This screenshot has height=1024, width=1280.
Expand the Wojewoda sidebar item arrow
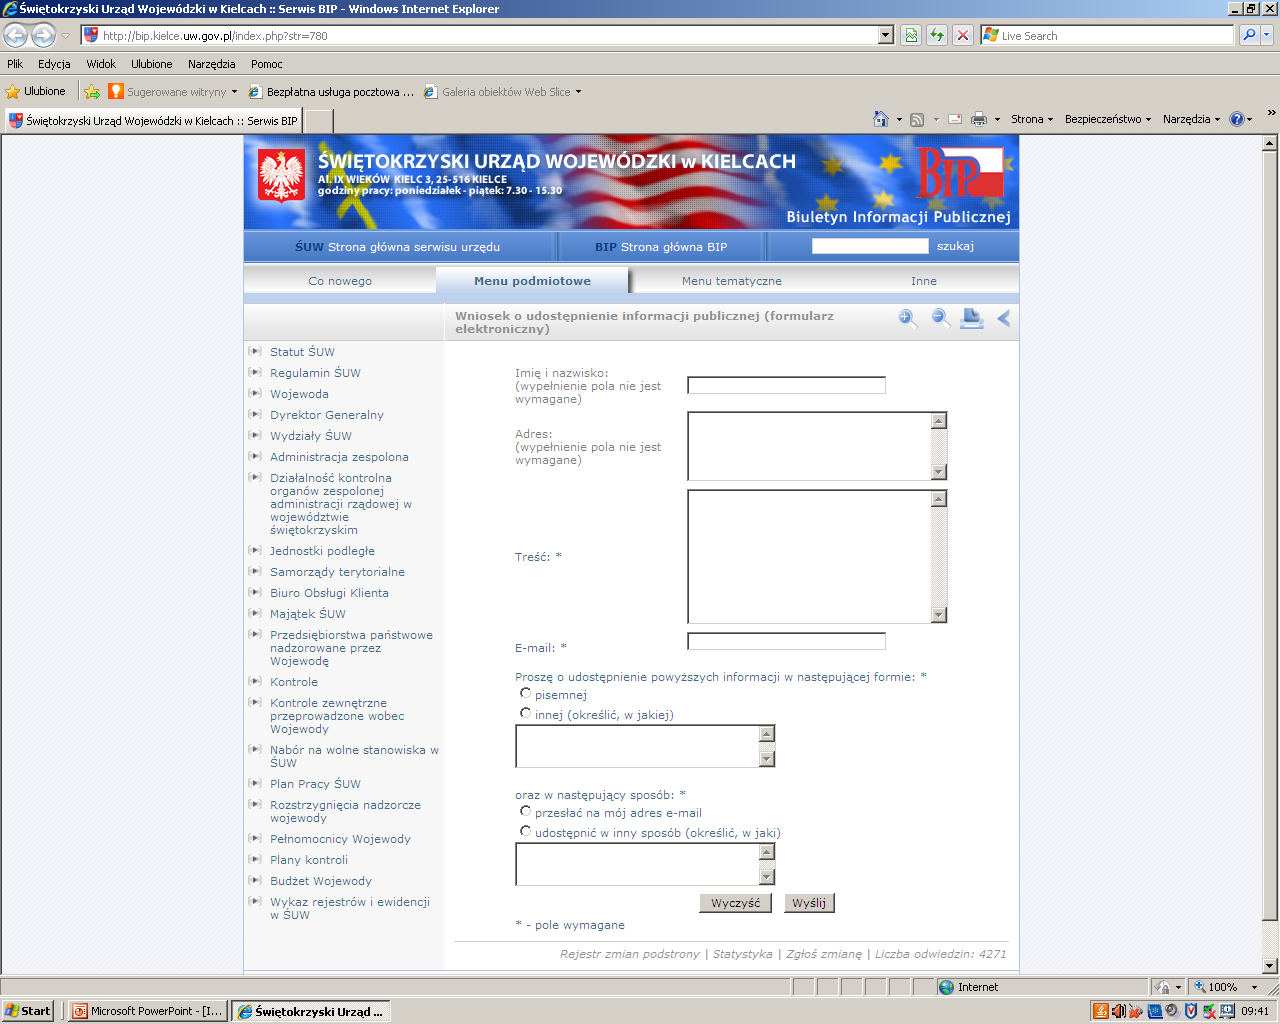pyautogui.click(x=255, y=393)
